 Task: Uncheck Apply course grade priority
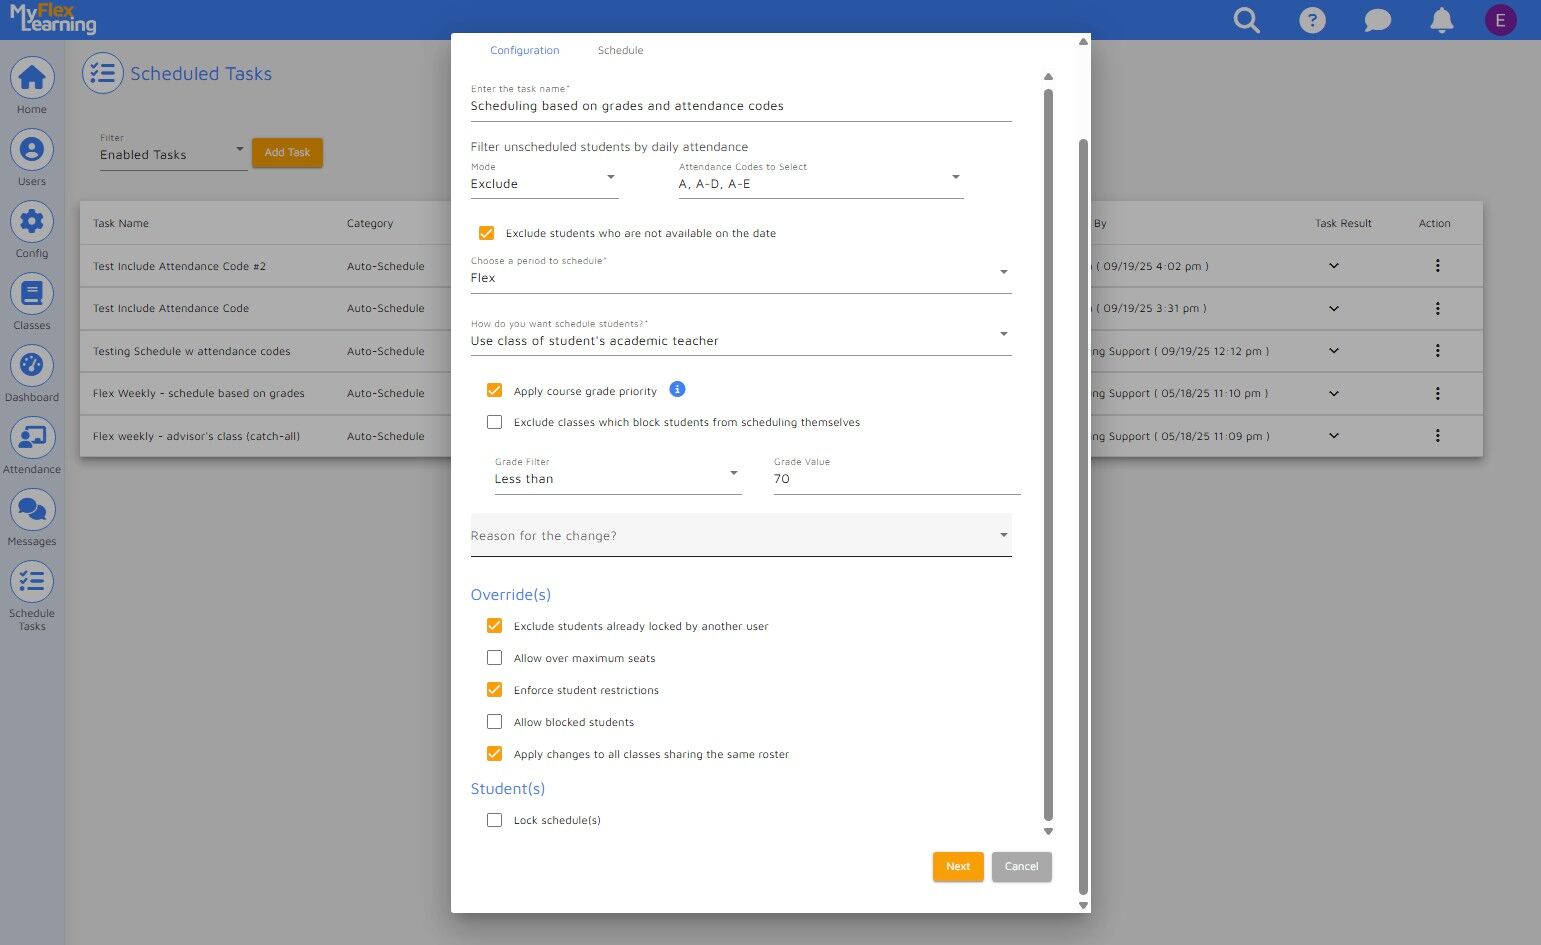494,390
